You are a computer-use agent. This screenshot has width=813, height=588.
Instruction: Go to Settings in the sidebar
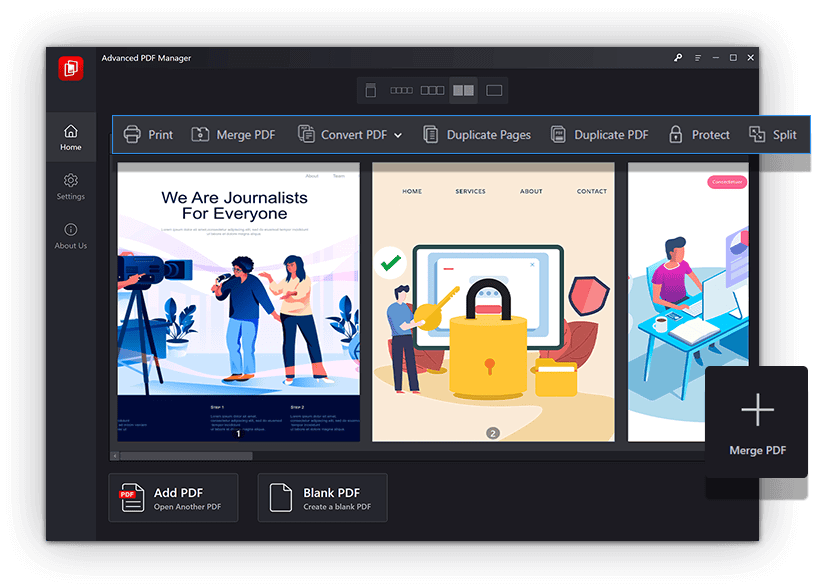71,186
